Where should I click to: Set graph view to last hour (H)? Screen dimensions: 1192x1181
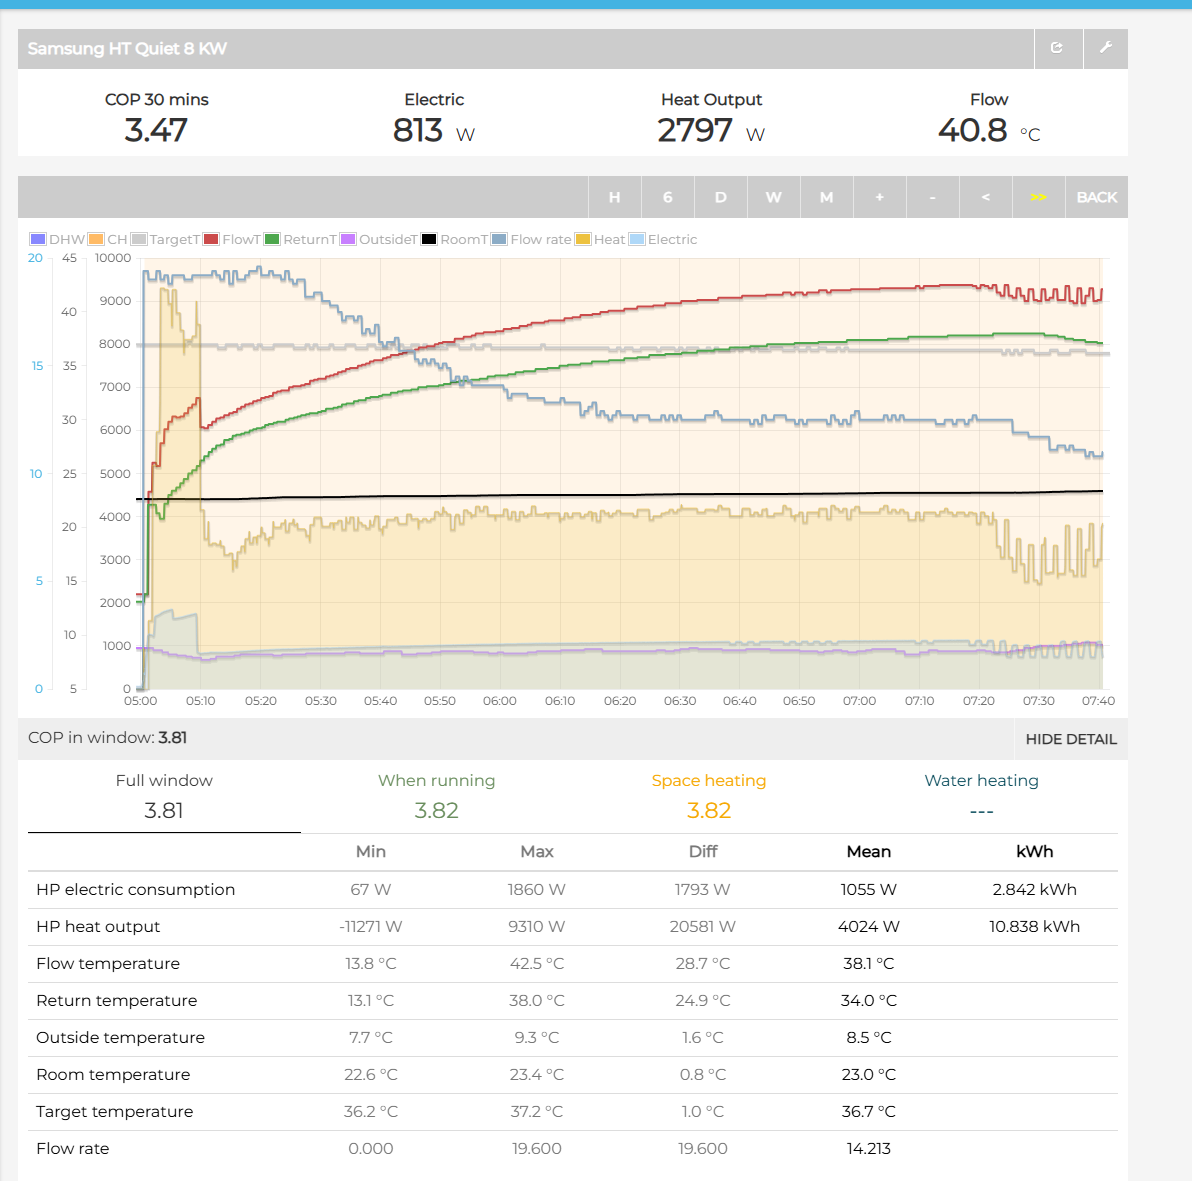tap(614, 197)
